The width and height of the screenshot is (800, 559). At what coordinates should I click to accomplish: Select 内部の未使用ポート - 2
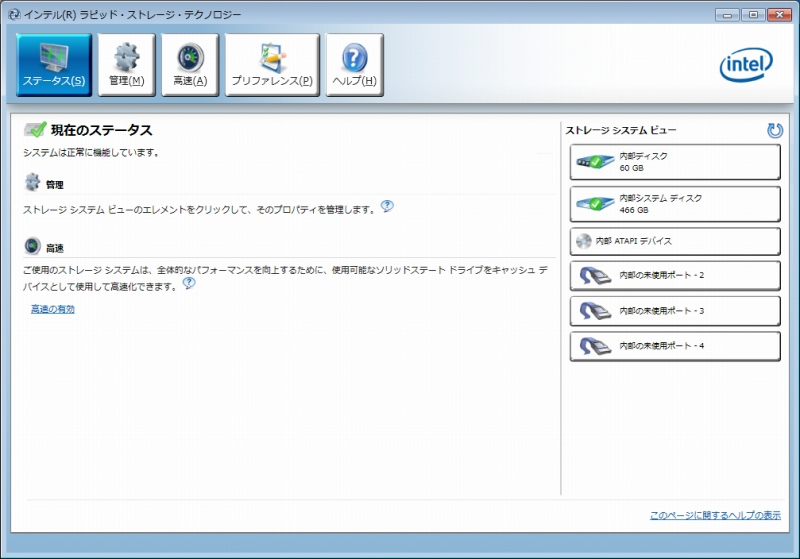pos(675,275)
